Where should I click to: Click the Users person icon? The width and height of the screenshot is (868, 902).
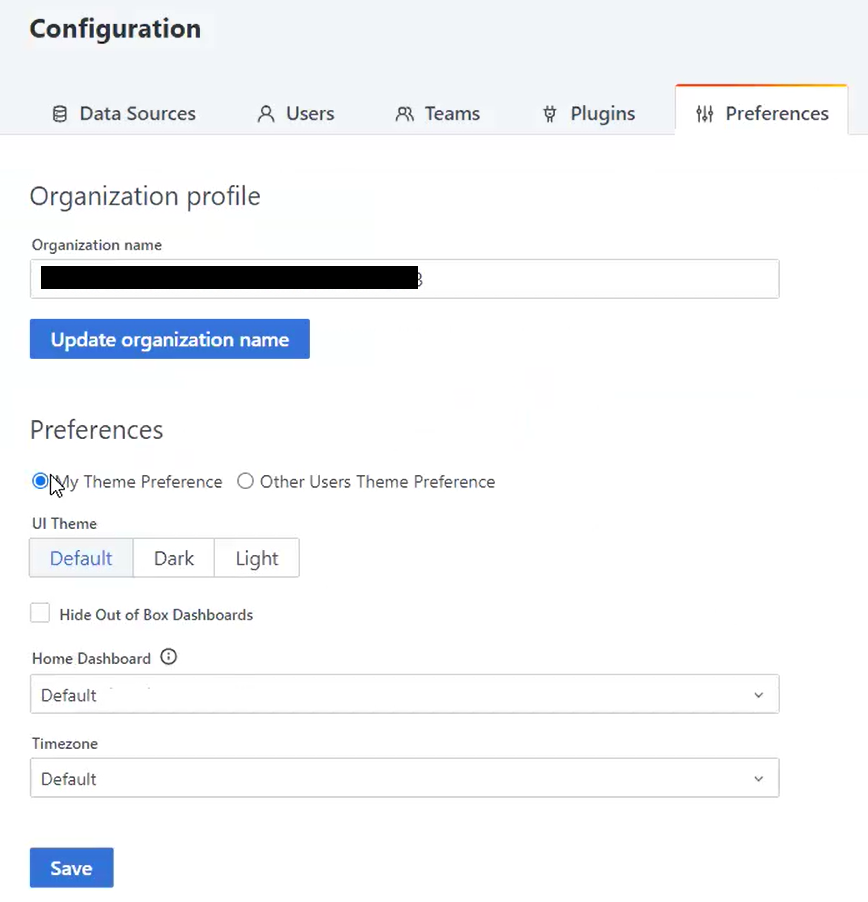265,114
